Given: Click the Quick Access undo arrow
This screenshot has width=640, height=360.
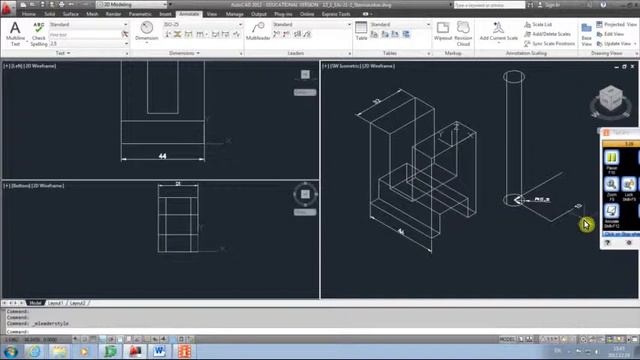Looking at the screenshot, I should (71, 5).
